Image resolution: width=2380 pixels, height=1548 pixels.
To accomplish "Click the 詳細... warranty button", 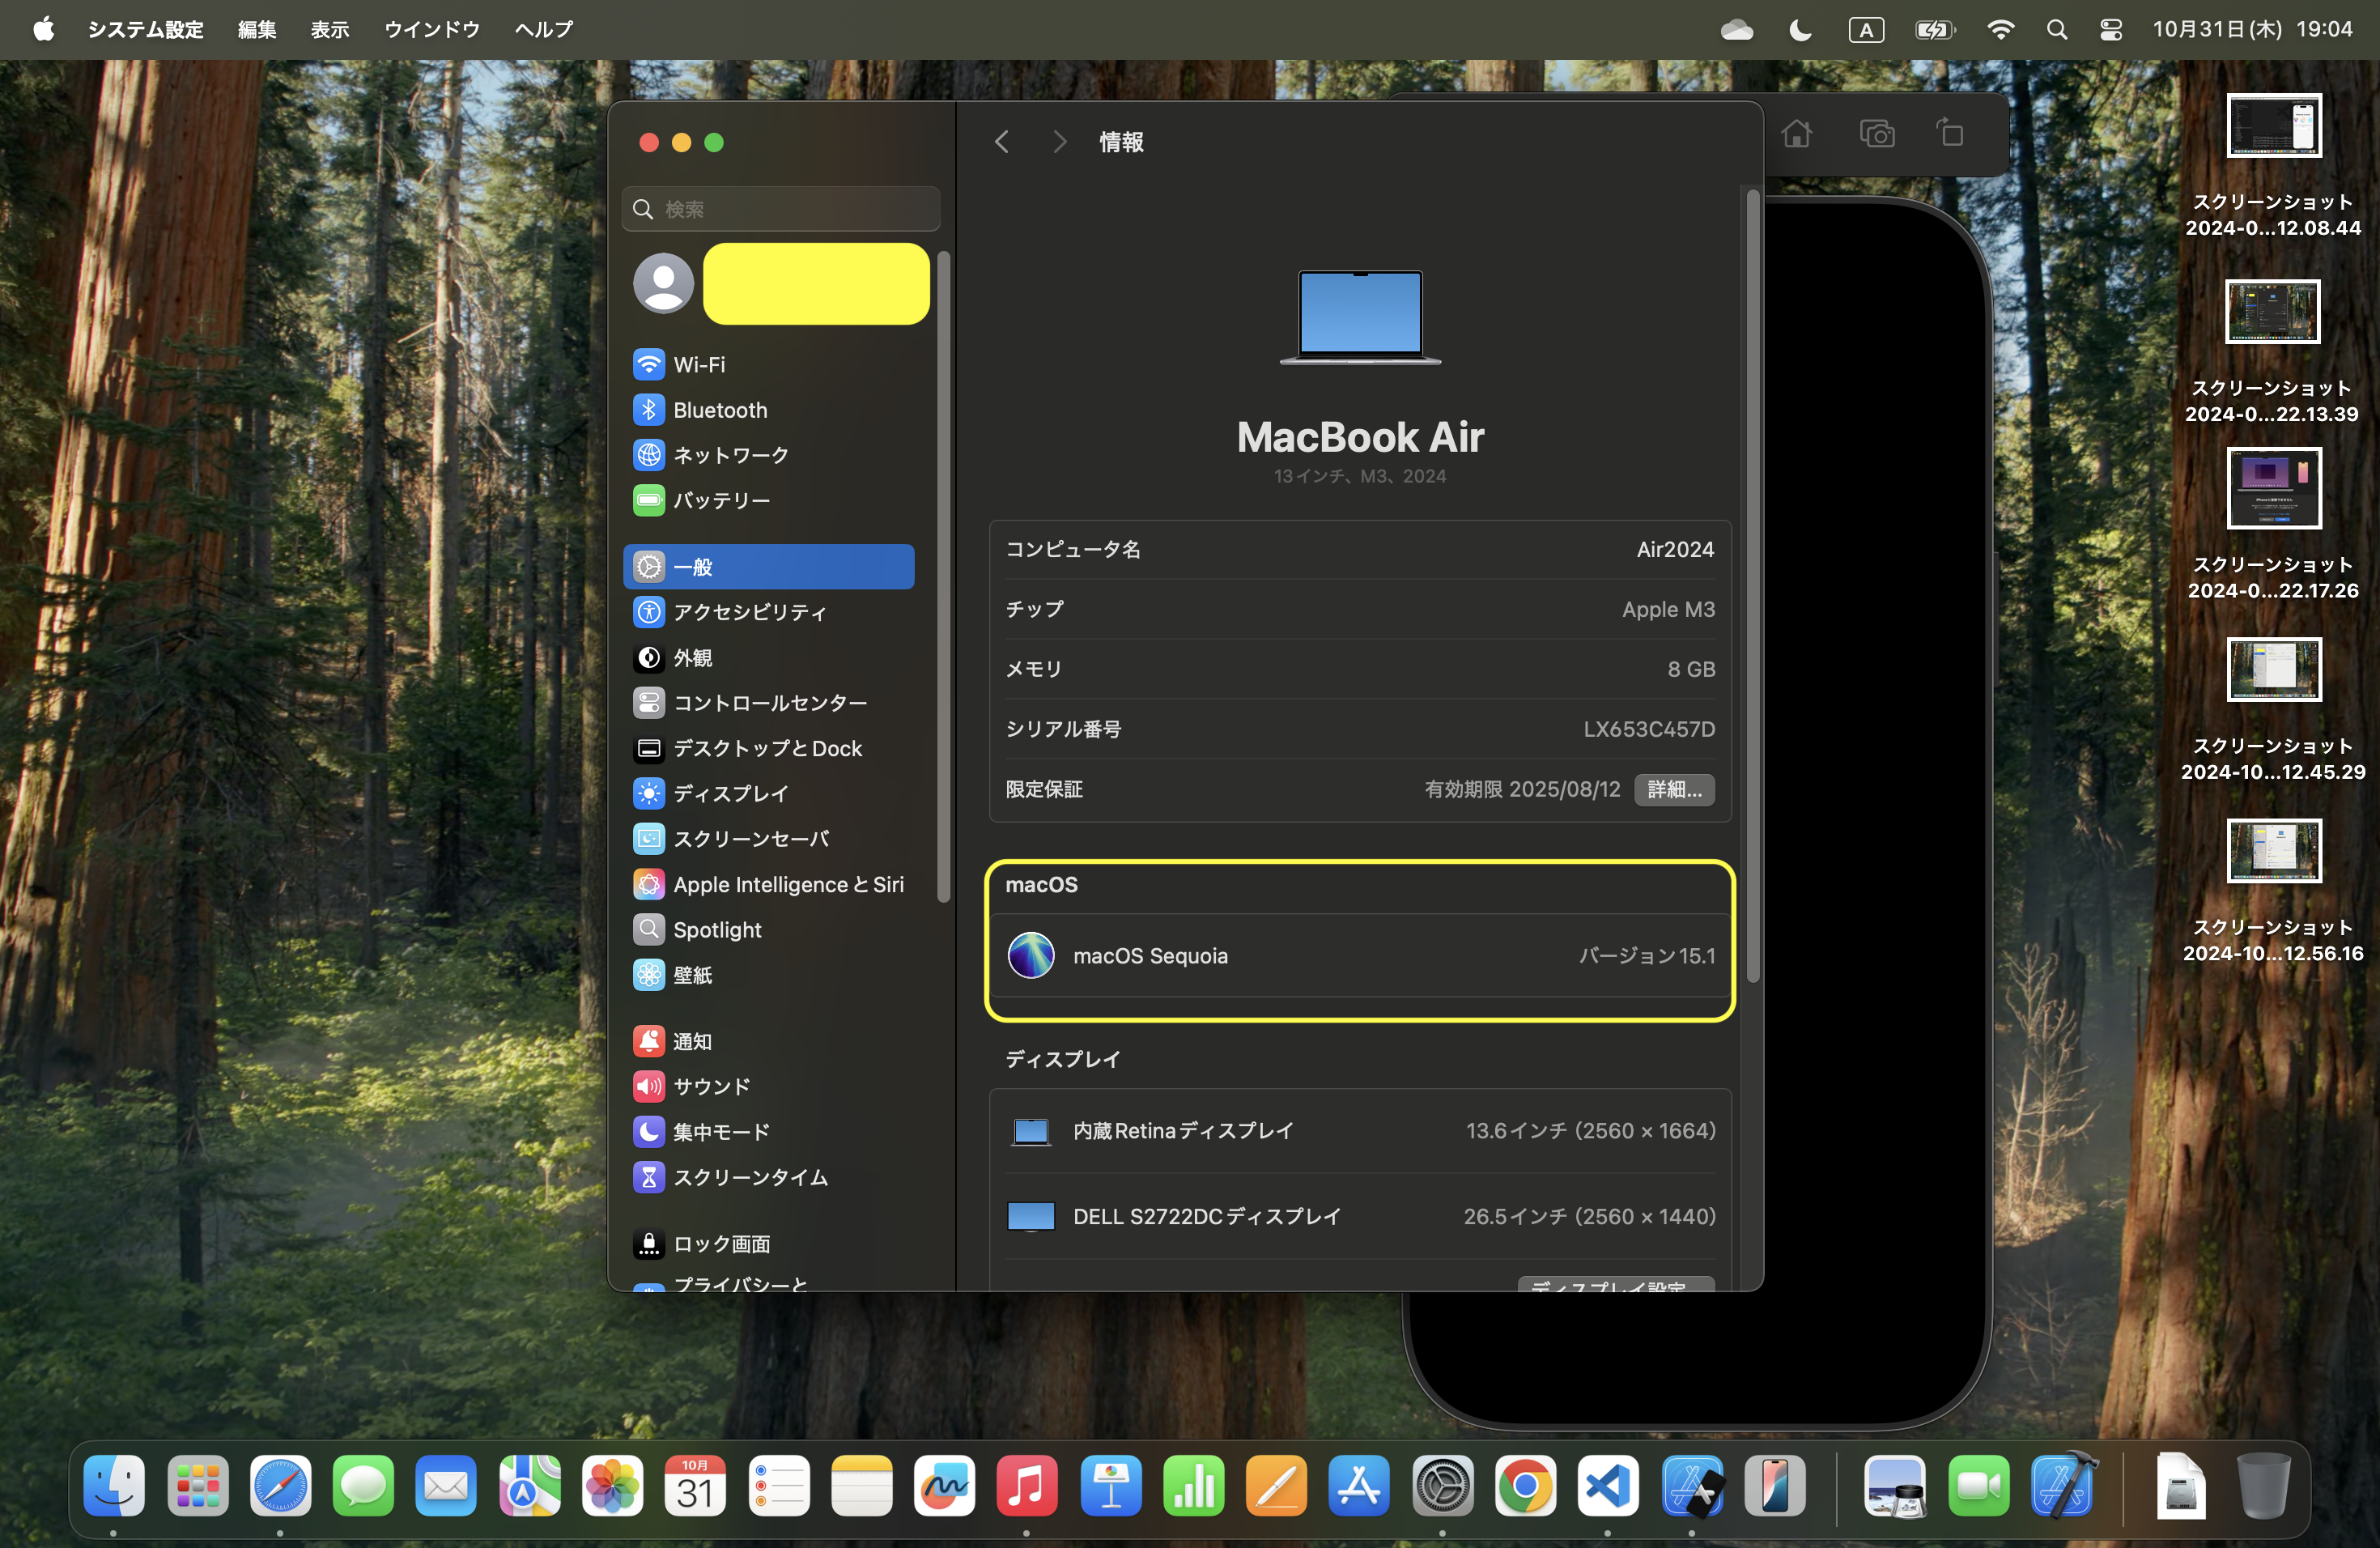I will 1674,789.
